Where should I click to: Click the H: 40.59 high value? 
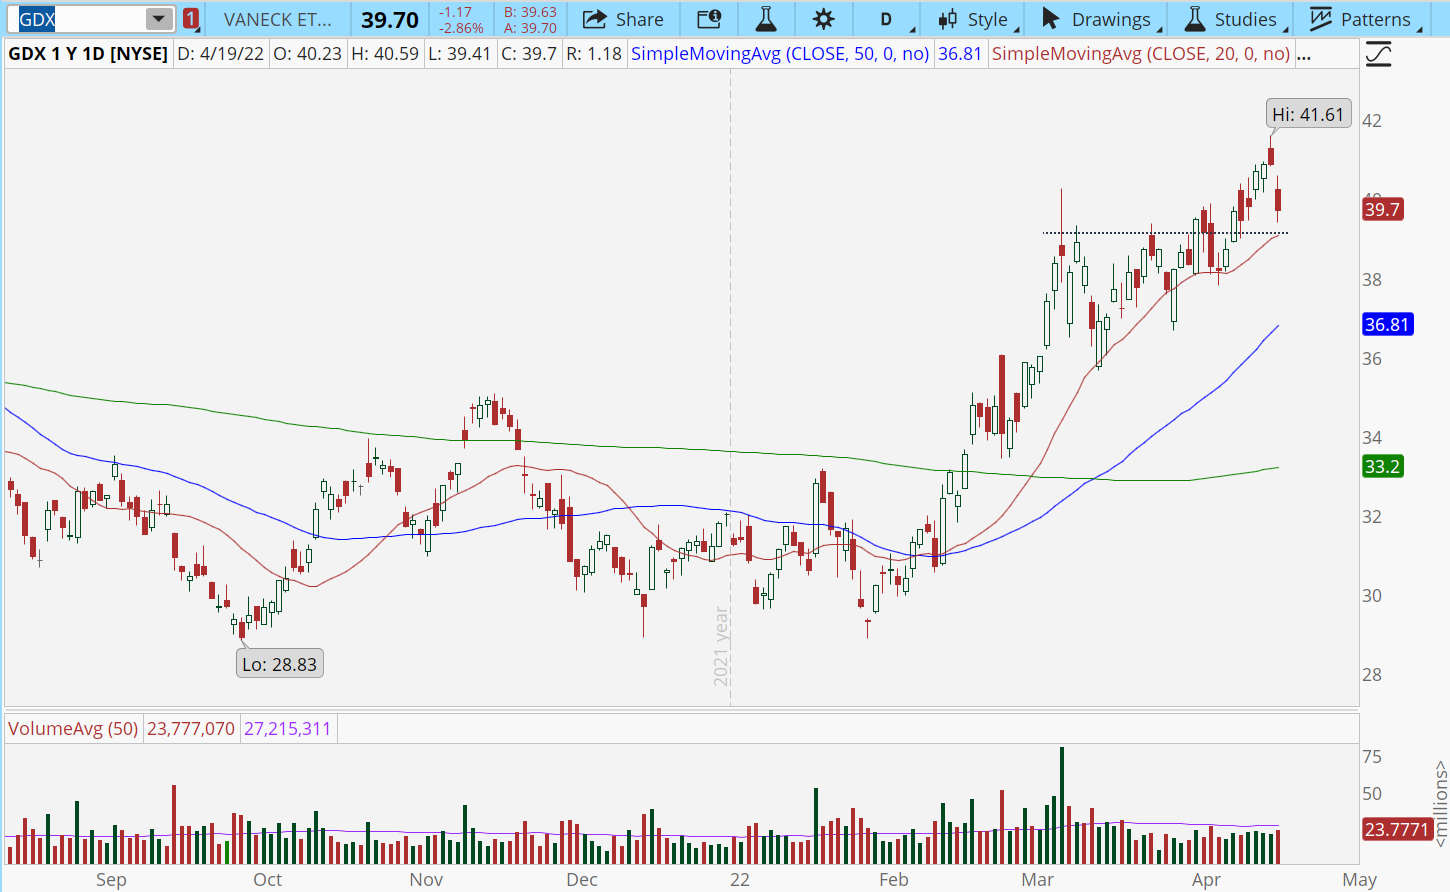(385, 54)
